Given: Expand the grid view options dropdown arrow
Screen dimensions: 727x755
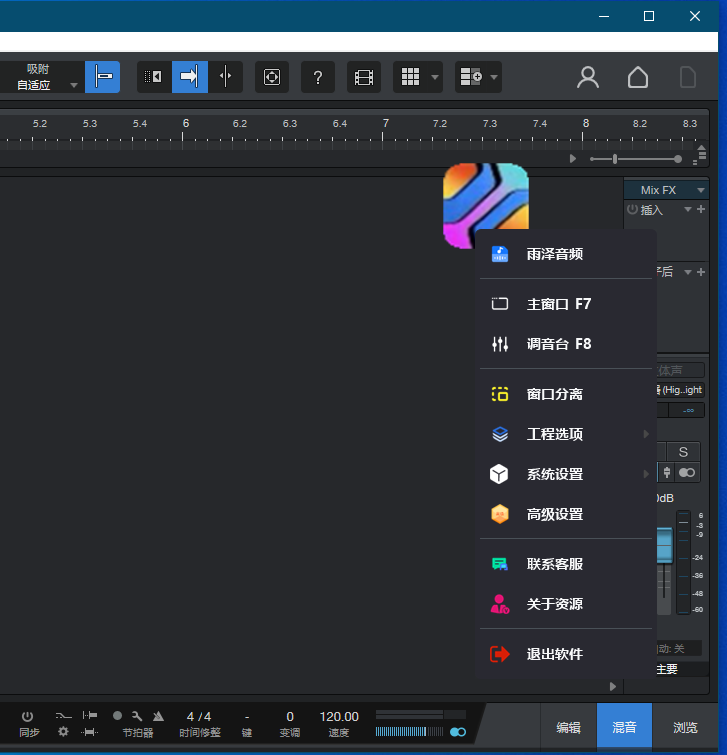Looking at the screenshot, I should coord(435,77).
